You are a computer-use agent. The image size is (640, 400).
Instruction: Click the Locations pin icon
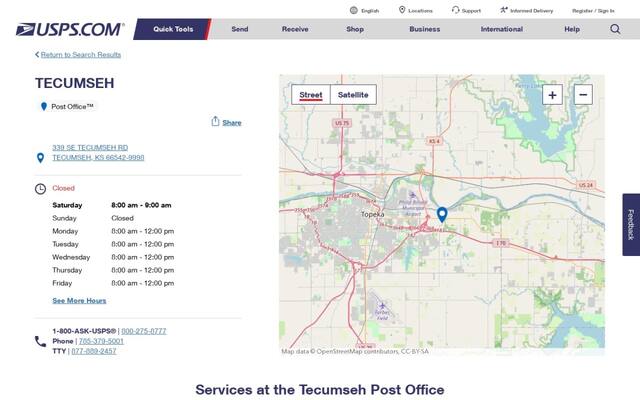(402, 10)
